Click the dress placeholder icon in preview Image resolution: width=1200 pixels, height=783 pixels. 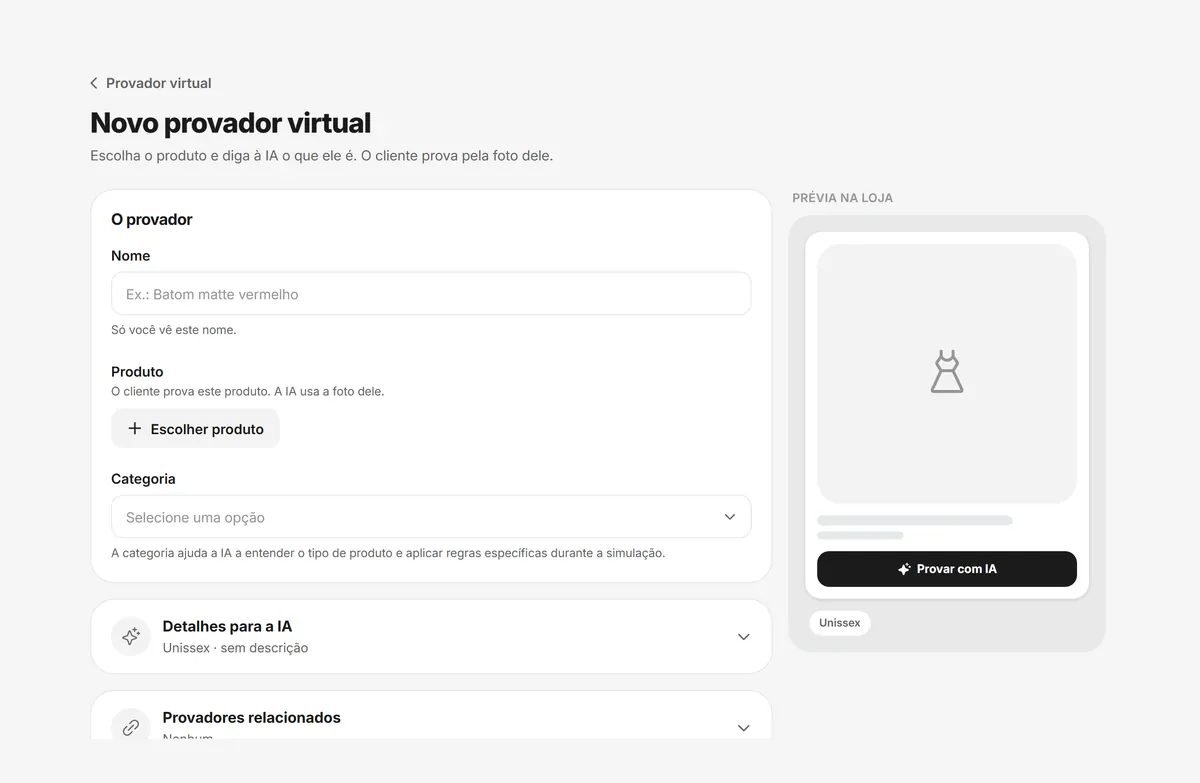947,372
